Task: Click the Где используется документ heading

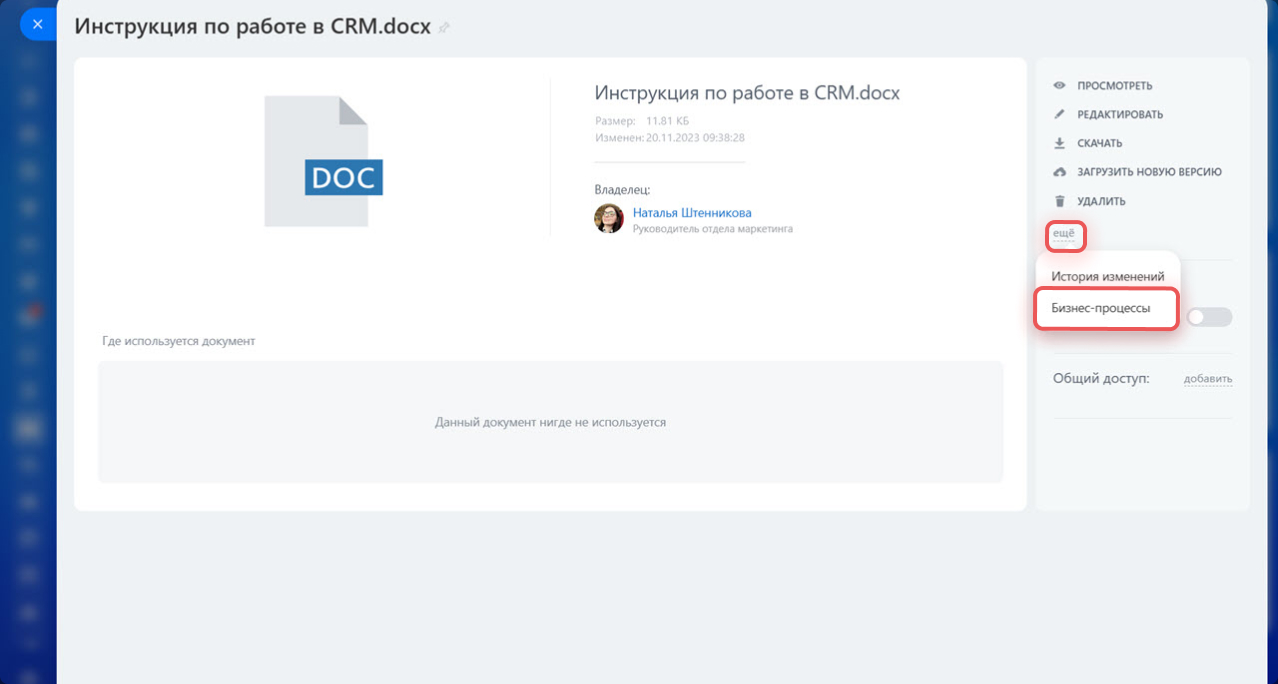Action: pos(179,341)
